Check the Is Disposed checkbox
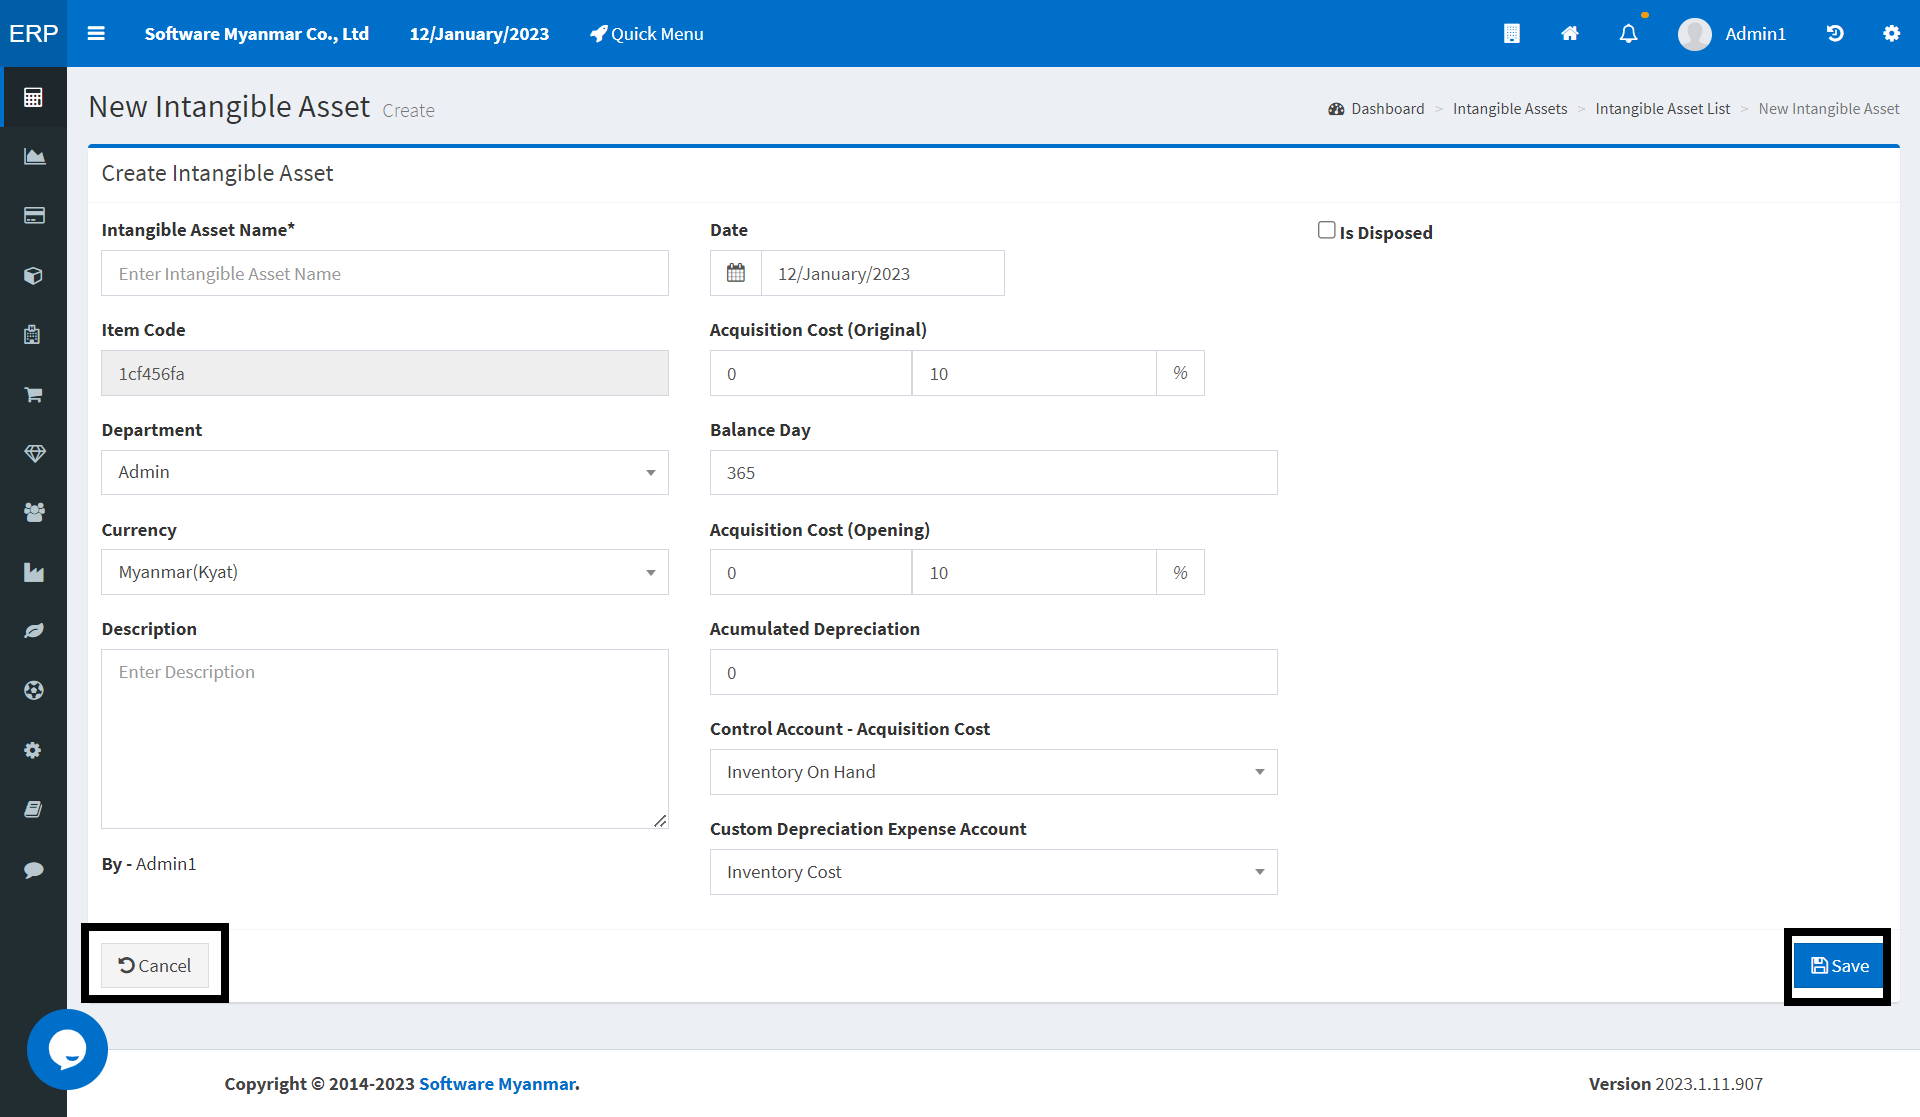This screenshot has width=1920, height=1117. point(1326,230)
